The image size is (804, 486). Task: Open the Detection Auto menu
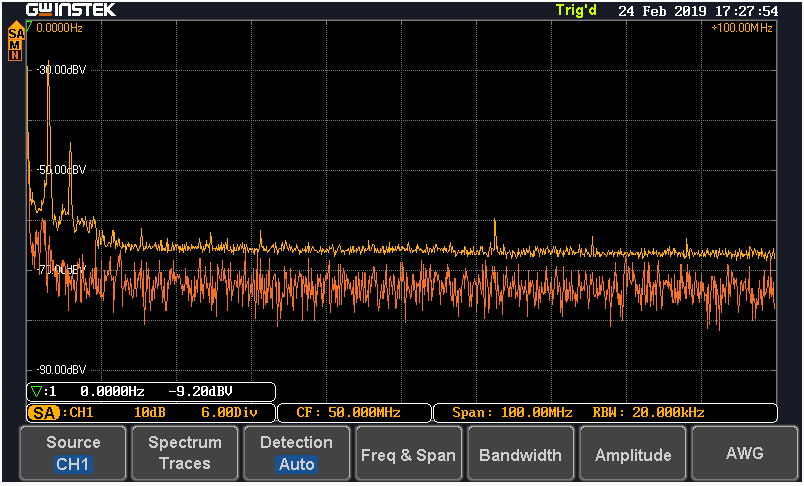296,453
